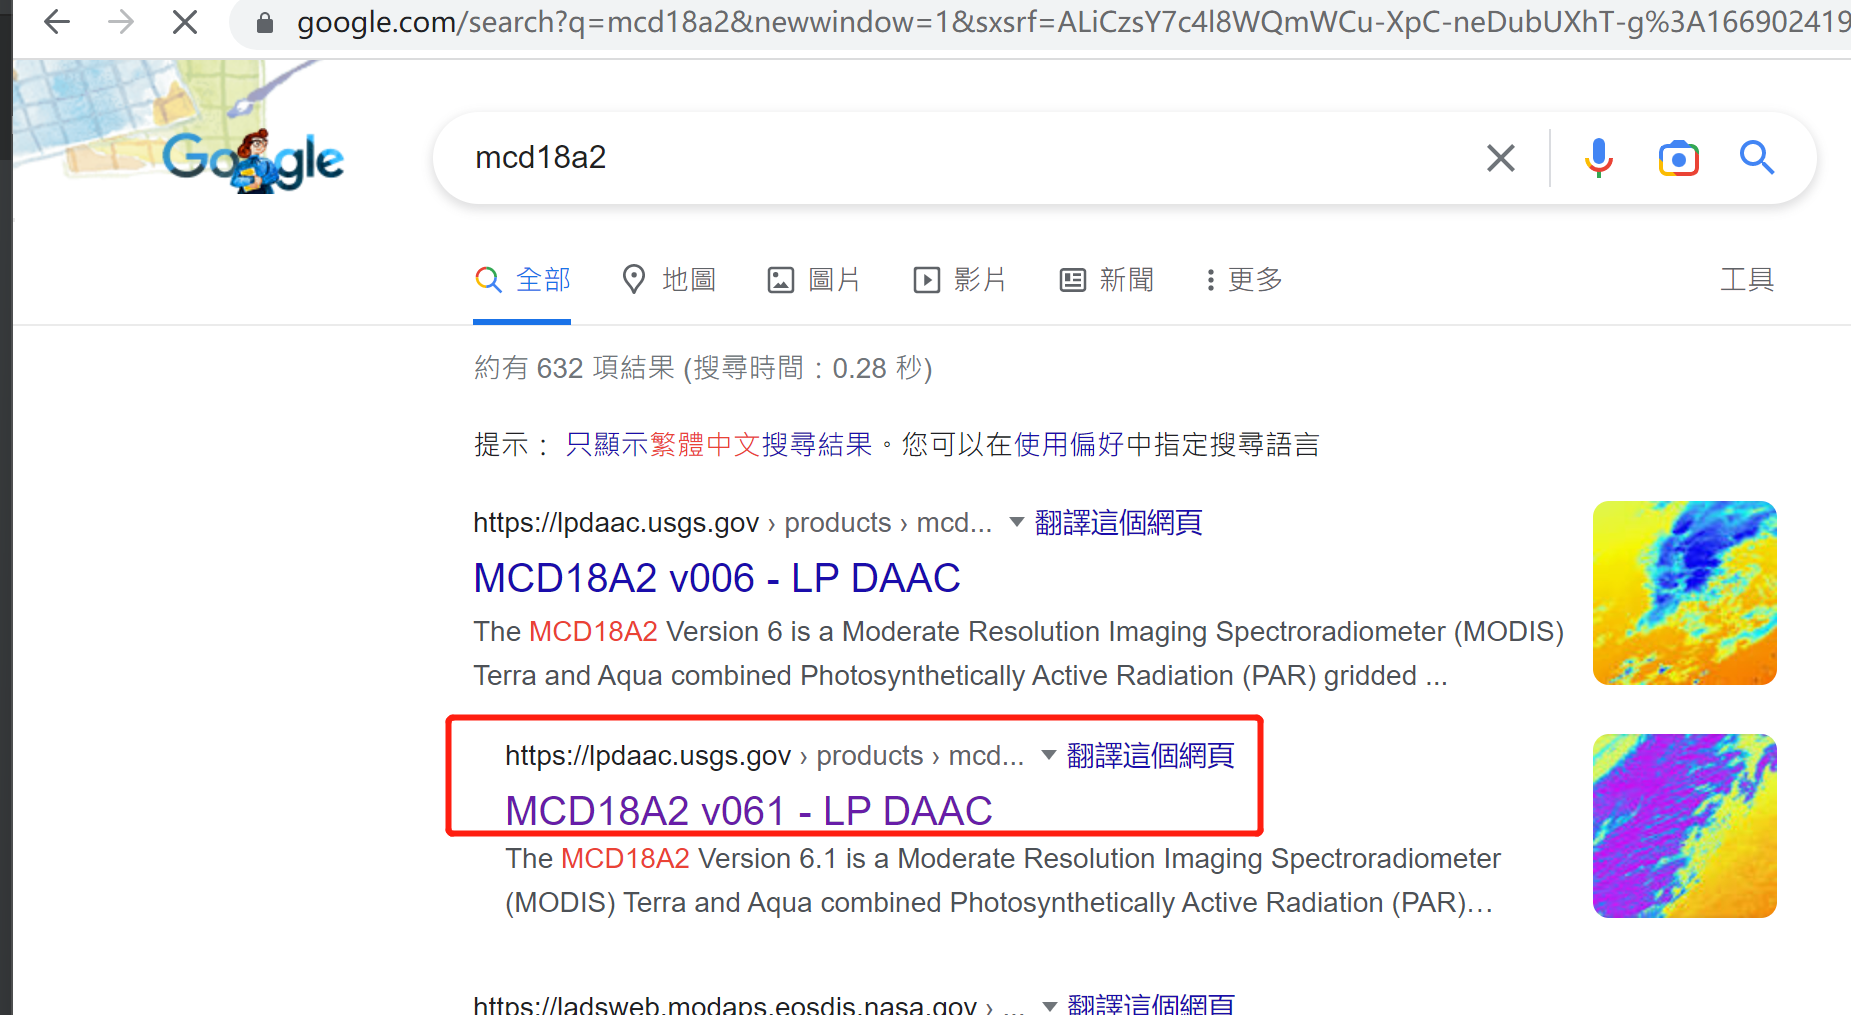This screenshot has width=1851, height=1015.
Task: Open the MCD18A2 v061 result thumbnail image
Action: coord(1684,825)
